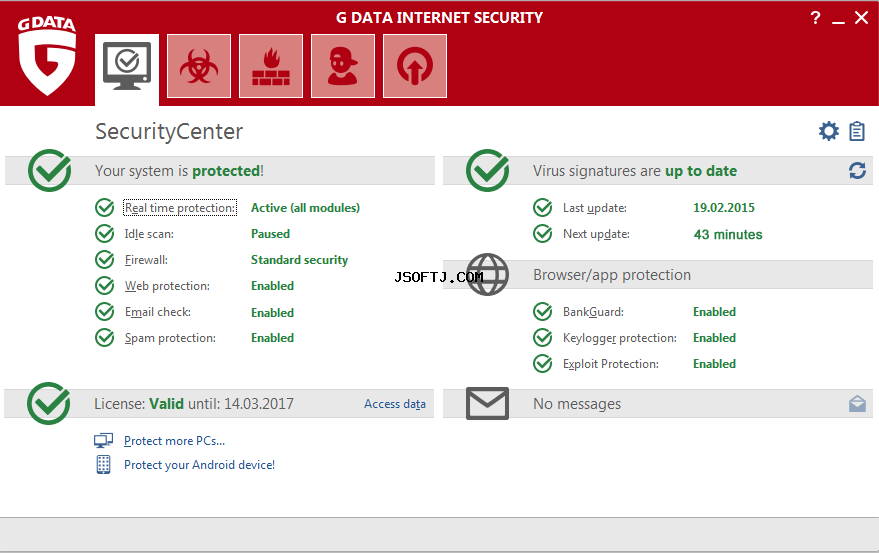Click Protect your Android device link
Viewport: 879px width, 553px height.
(x=200, y=465)
